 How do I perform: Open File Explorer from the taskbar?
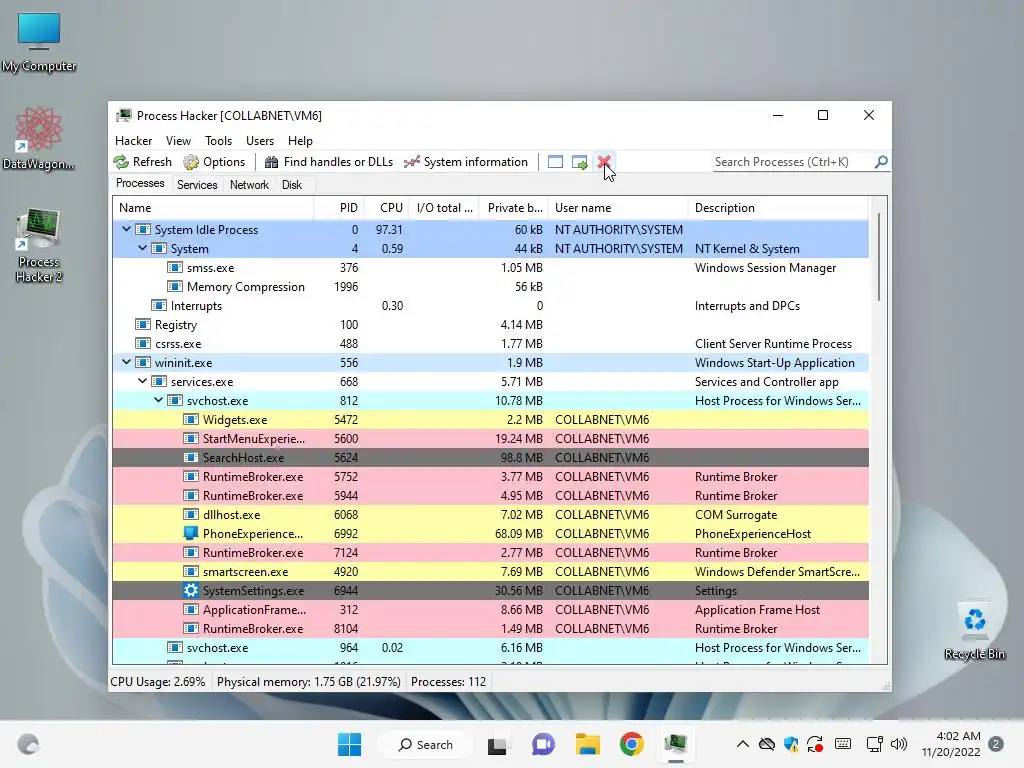pyautogui.click(x=587, y=744)
